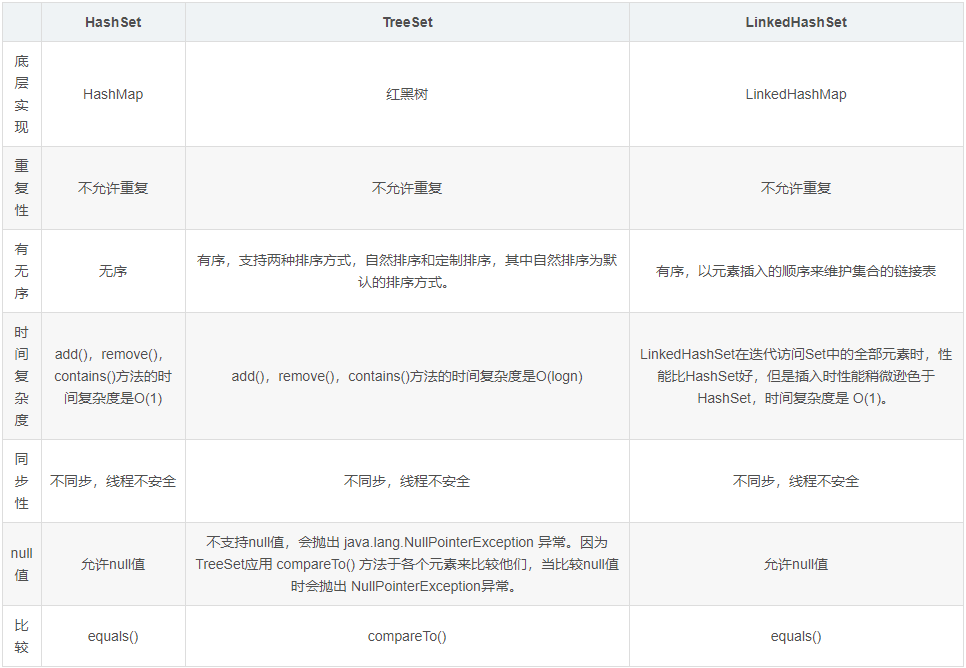Select the 底层实现 row label
966x668 pixels.
22,94
